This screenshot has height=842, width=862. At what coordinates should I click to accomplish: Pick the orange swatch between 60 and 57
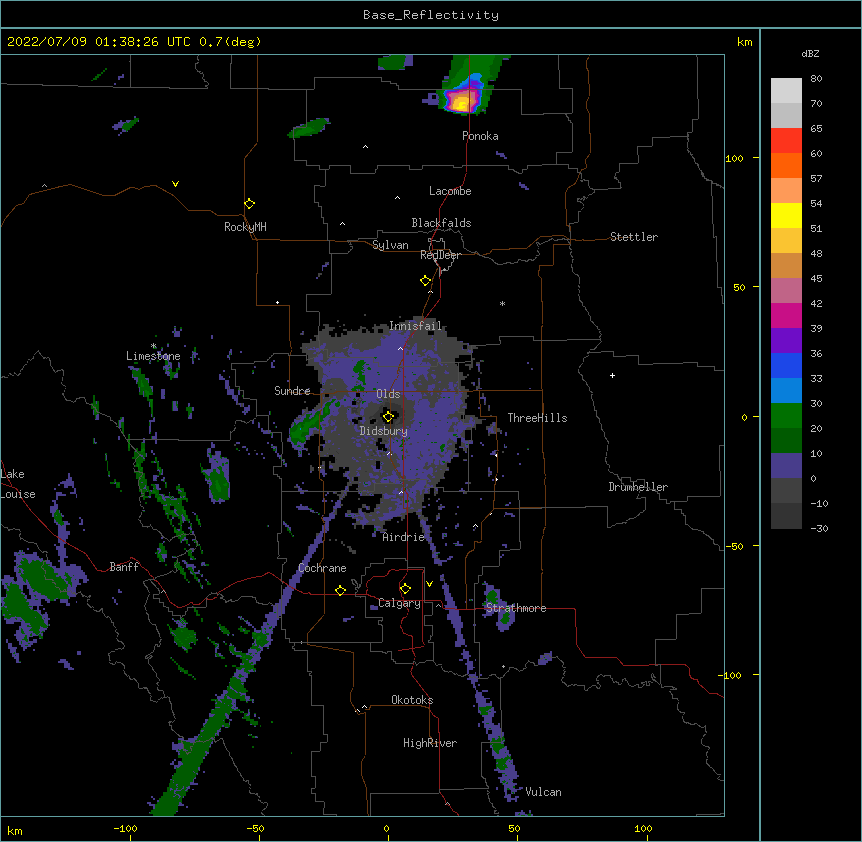tap(786, 165)
